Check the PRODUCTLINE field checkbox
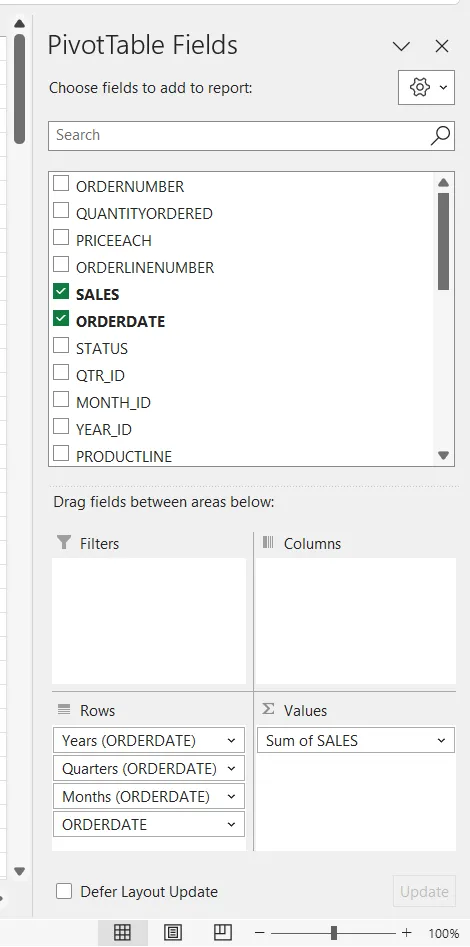The image size is (470, 947). [x=61, y=453]
